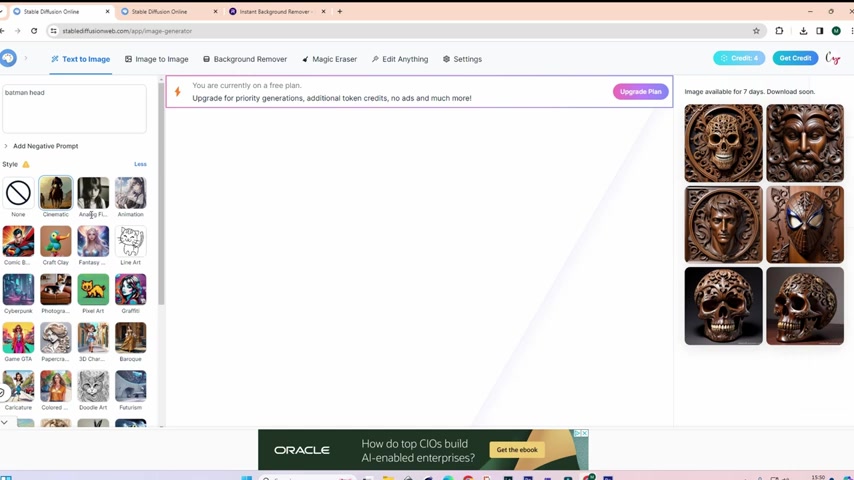
Task: Choose the Analog Film style
Action: pyautogui.click(x=93, y=193)
